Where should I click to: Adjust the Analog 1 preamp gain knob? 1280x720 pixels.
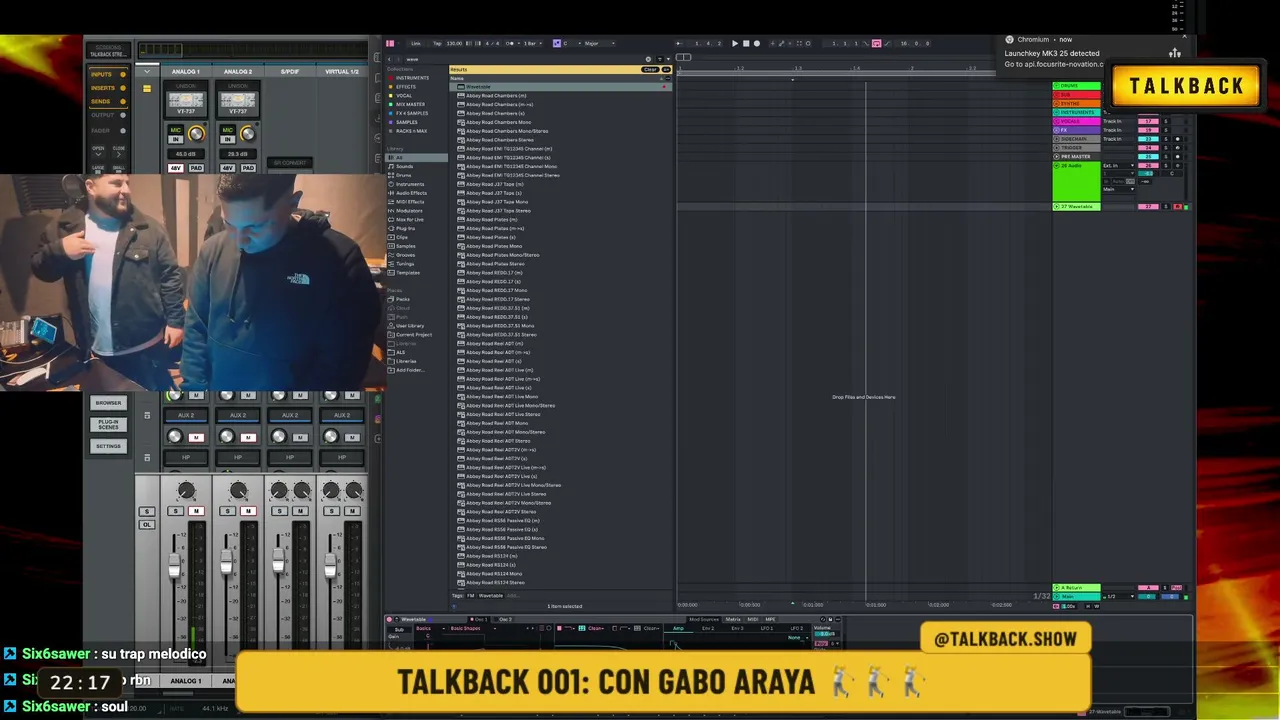coord(196,134)
